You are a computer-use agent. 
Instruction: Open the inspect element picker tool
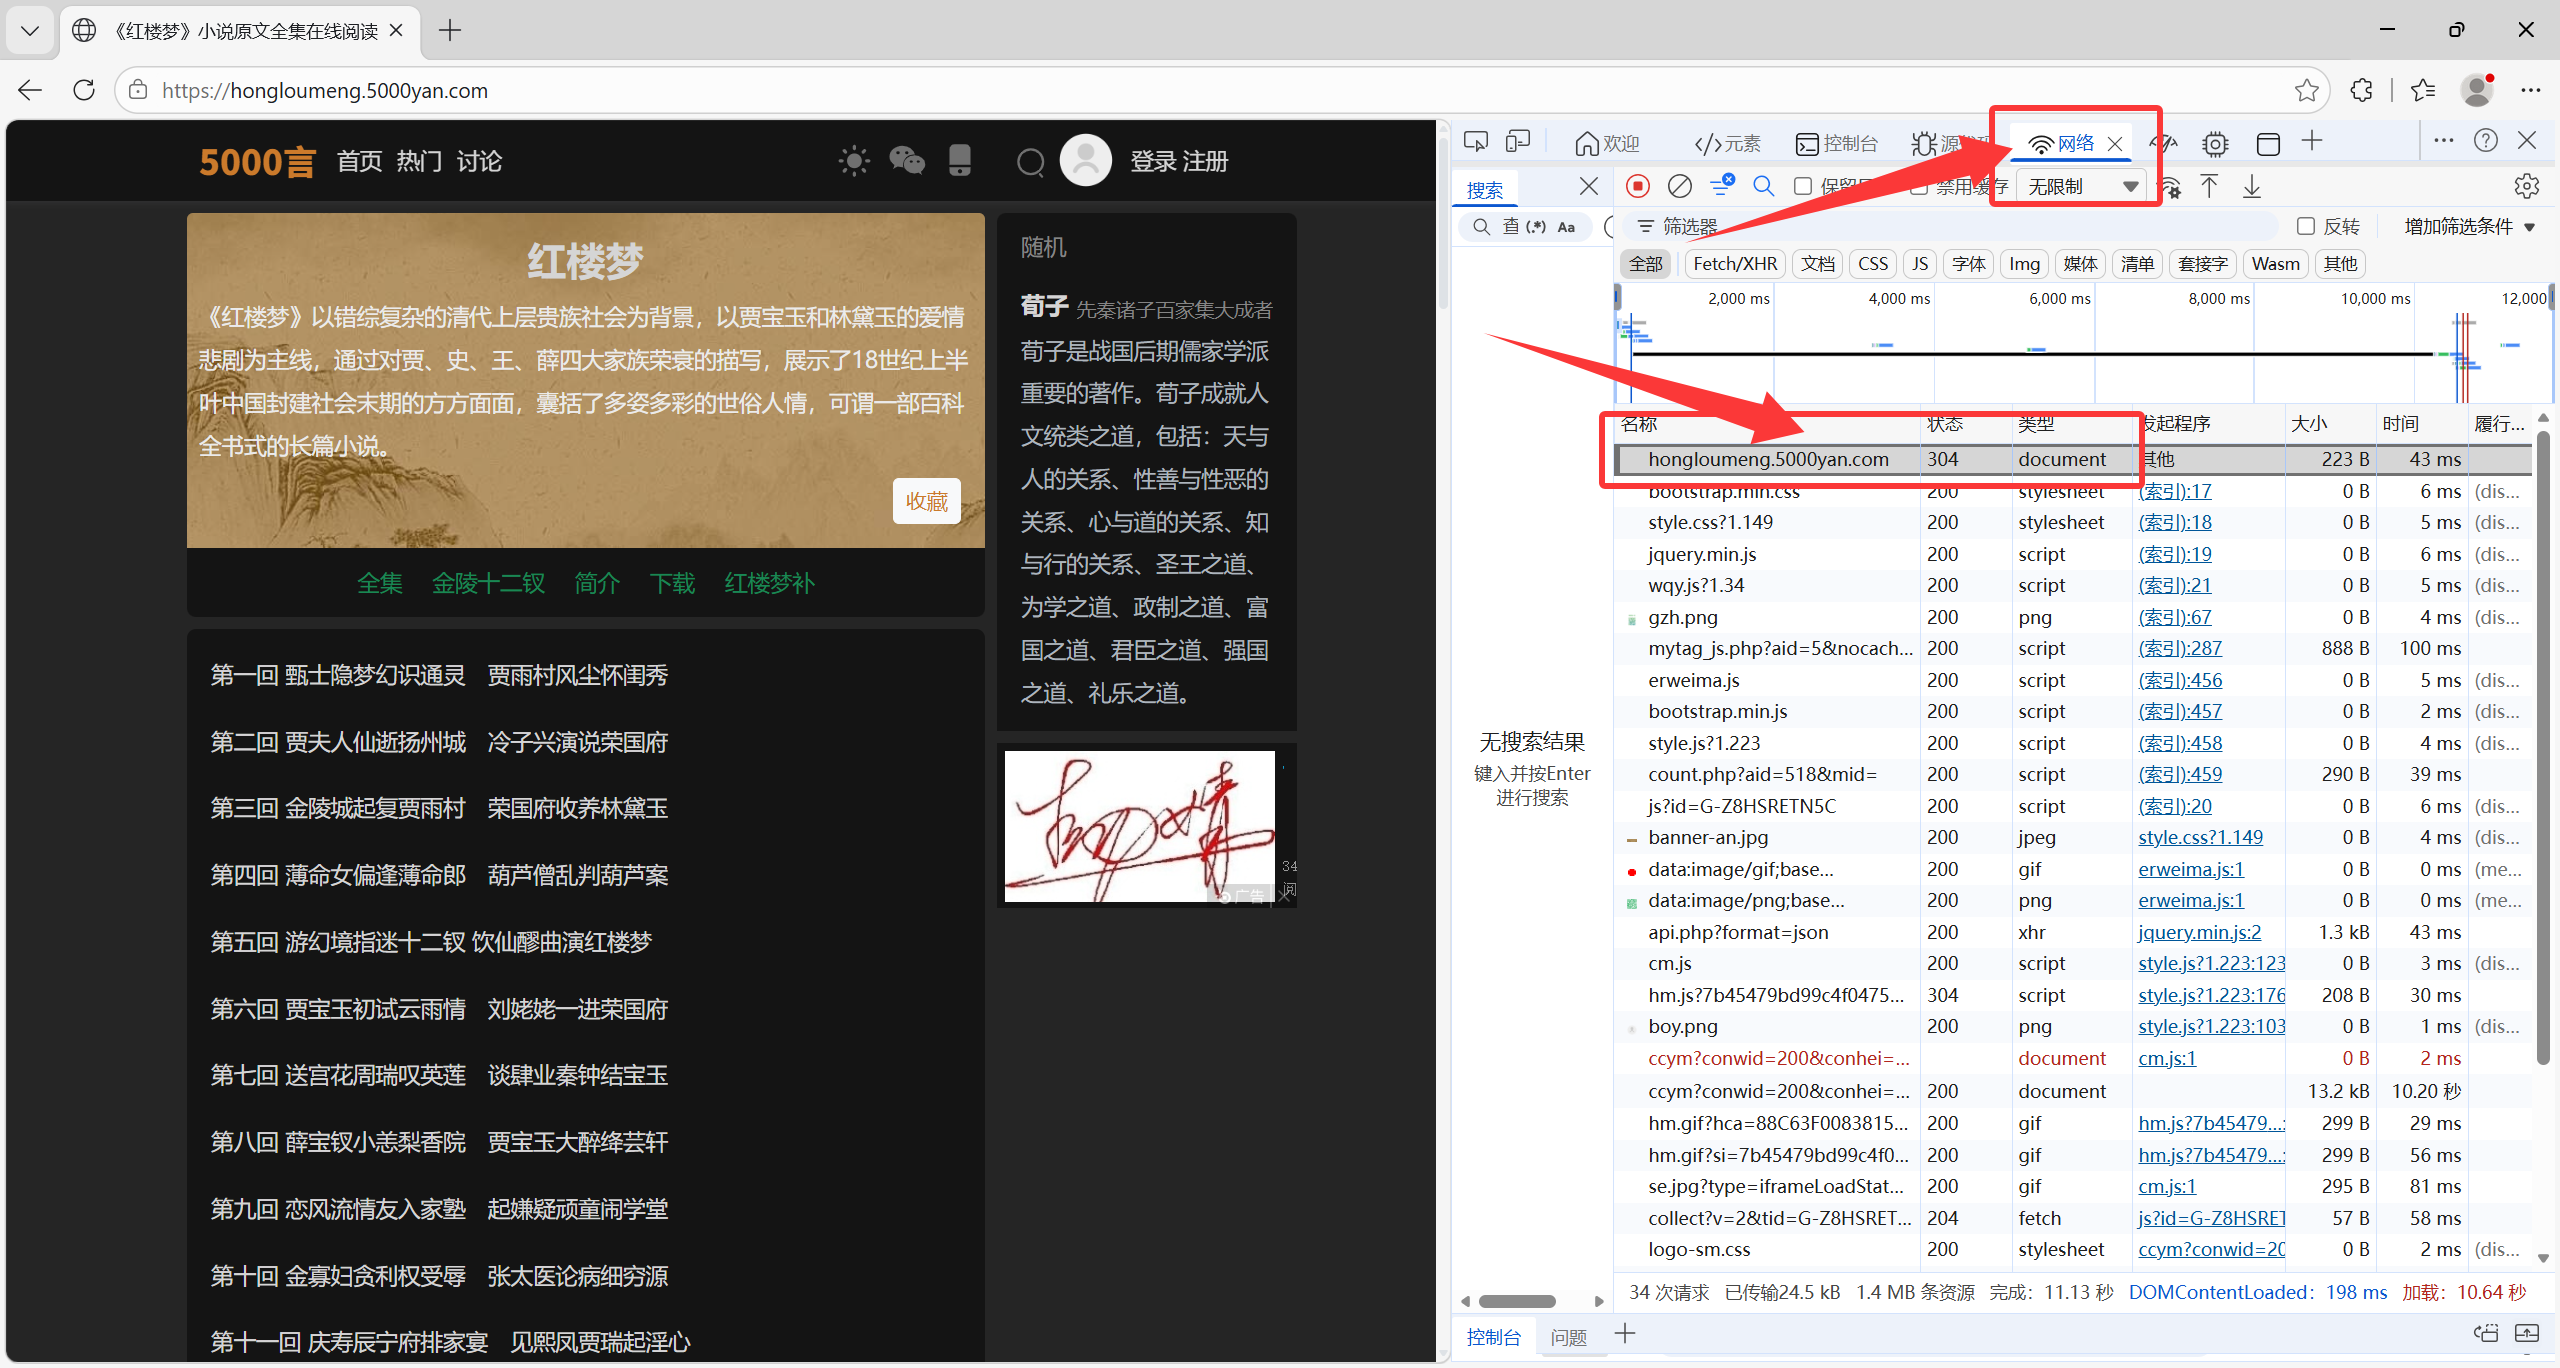click(1476, 142)
